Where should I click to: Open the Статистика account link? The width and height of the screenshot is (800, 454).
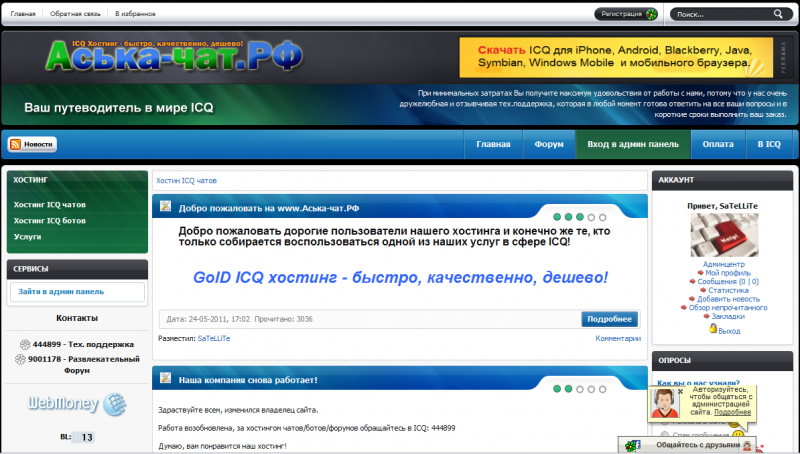pyautogui.click(x=728, y=290)
